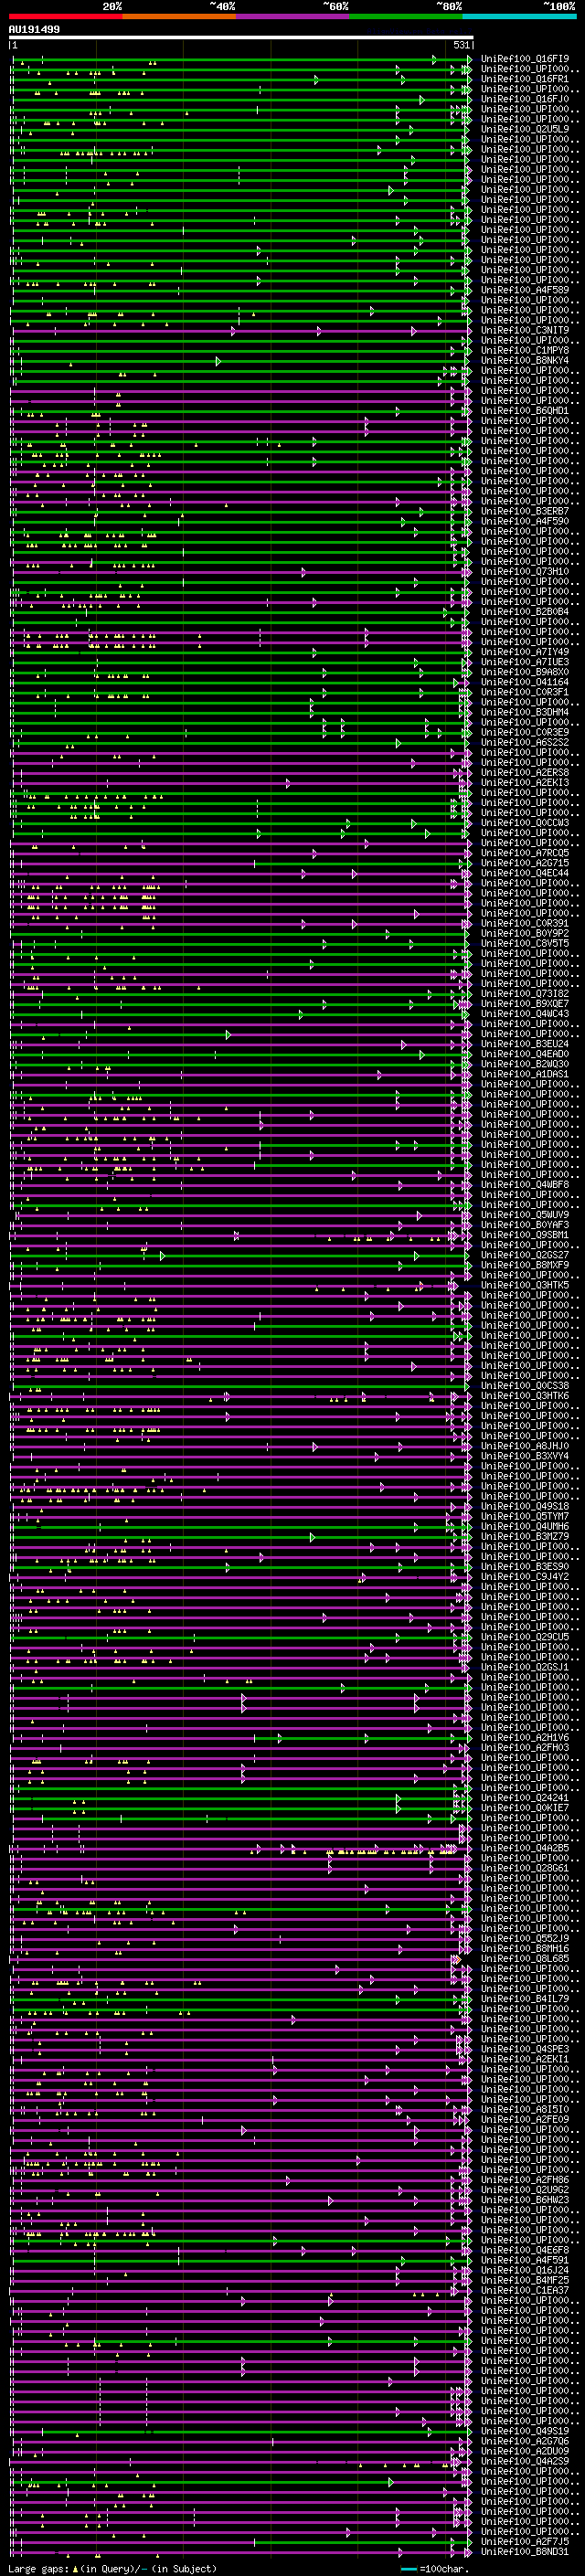Click the query end position 531
Image resolution: width=585 pixels, height=2576 pixels.
(x=461, y=46)
